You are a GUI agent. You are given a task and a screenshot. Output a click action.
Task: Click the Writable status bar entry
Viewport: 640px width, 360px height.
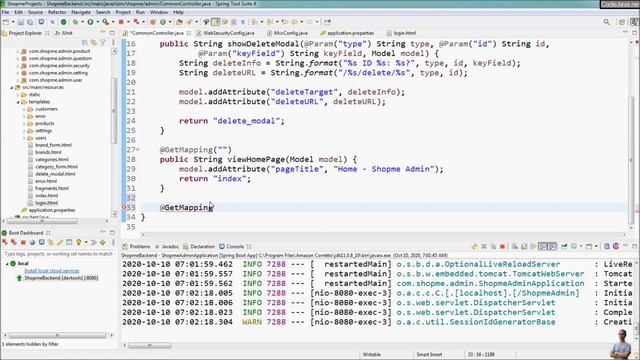(371, 354)
